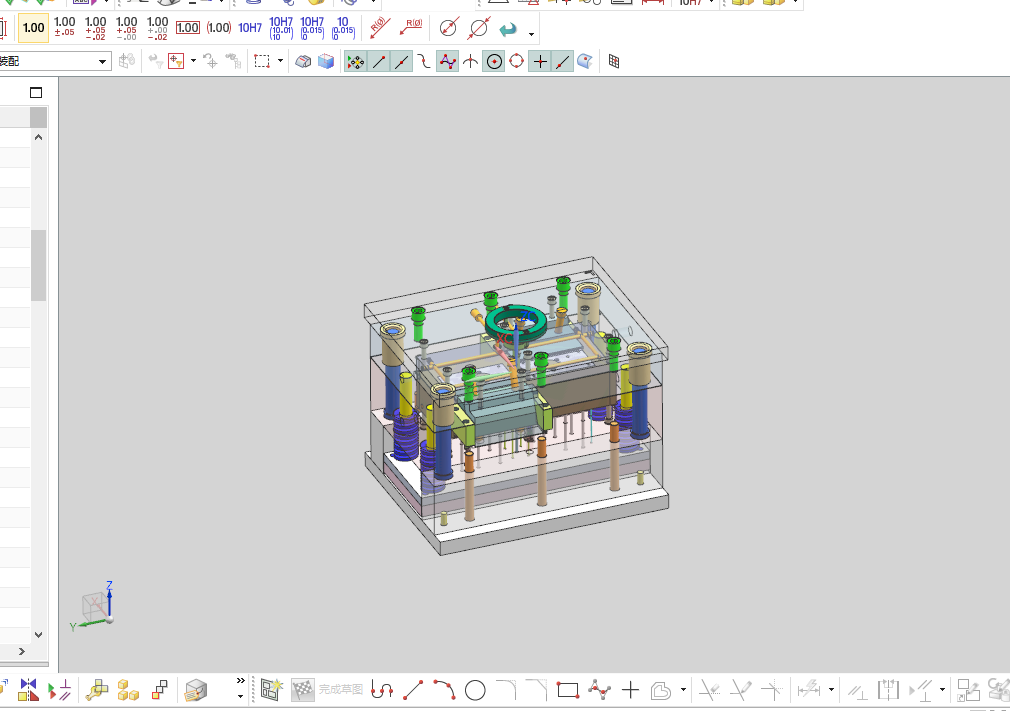Toggle the control point snap curve icon

(x=424, y=61)
